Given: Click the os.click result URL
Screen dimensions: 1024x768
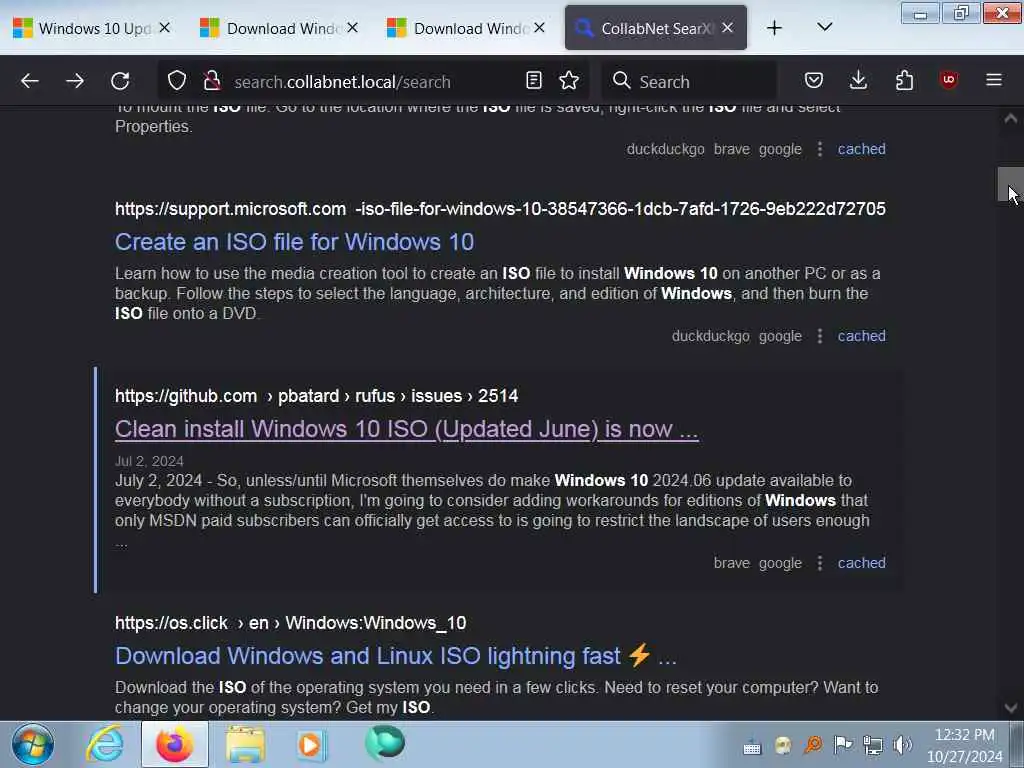Looking at the screenshot, I should 291,623.
